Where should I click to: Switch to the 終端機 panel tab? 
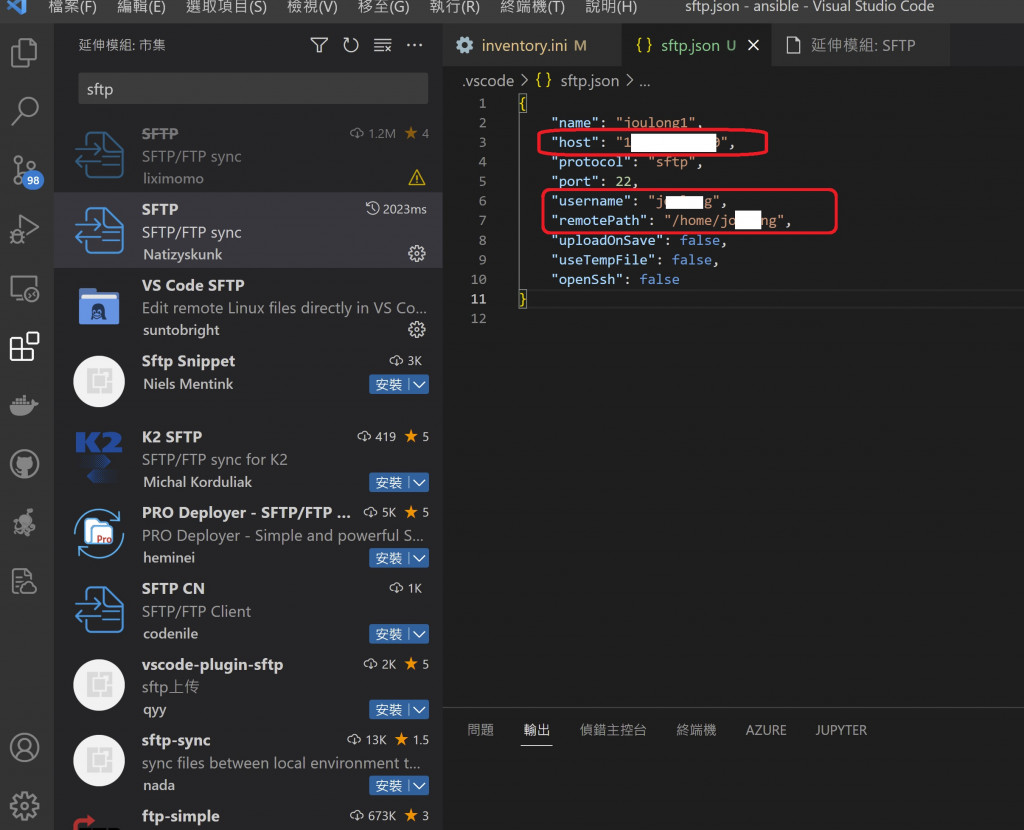[x=696, y=730]
